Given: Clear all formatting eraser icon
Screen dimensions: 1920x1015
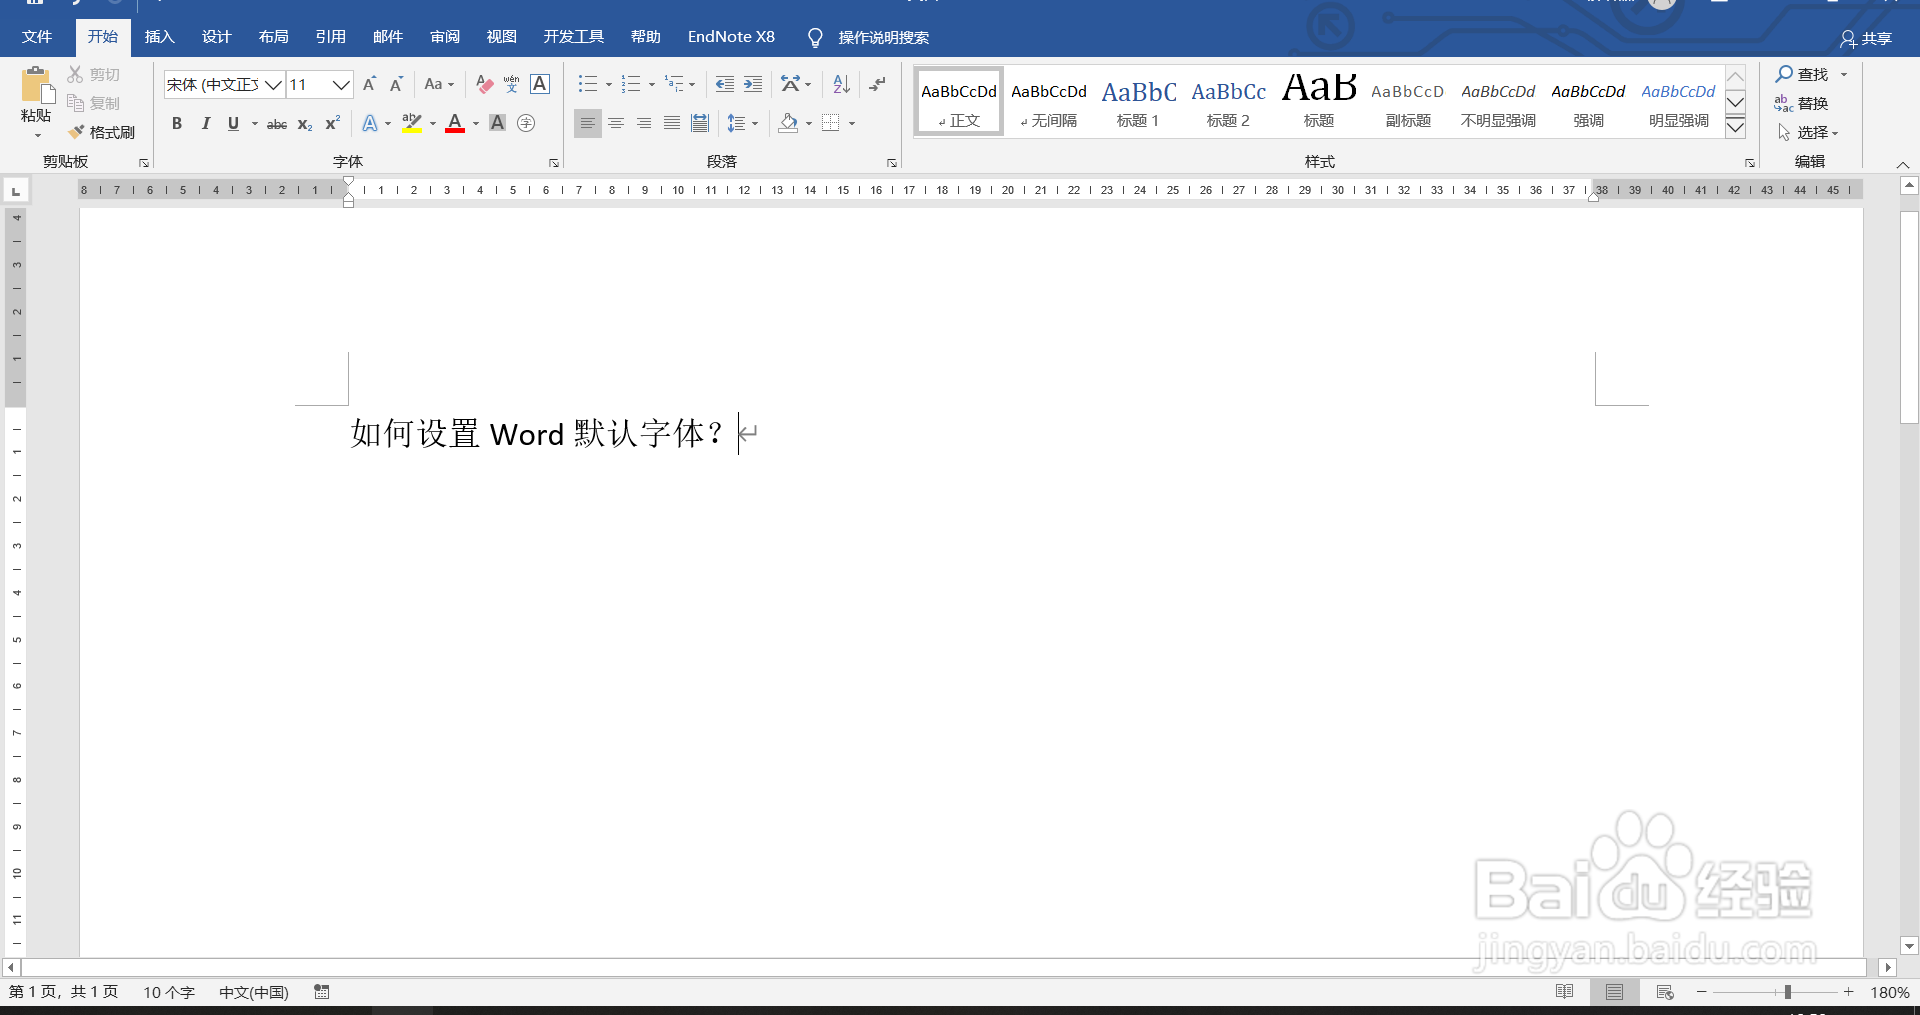Looking at the screenshot, I should tap(484, 84).
